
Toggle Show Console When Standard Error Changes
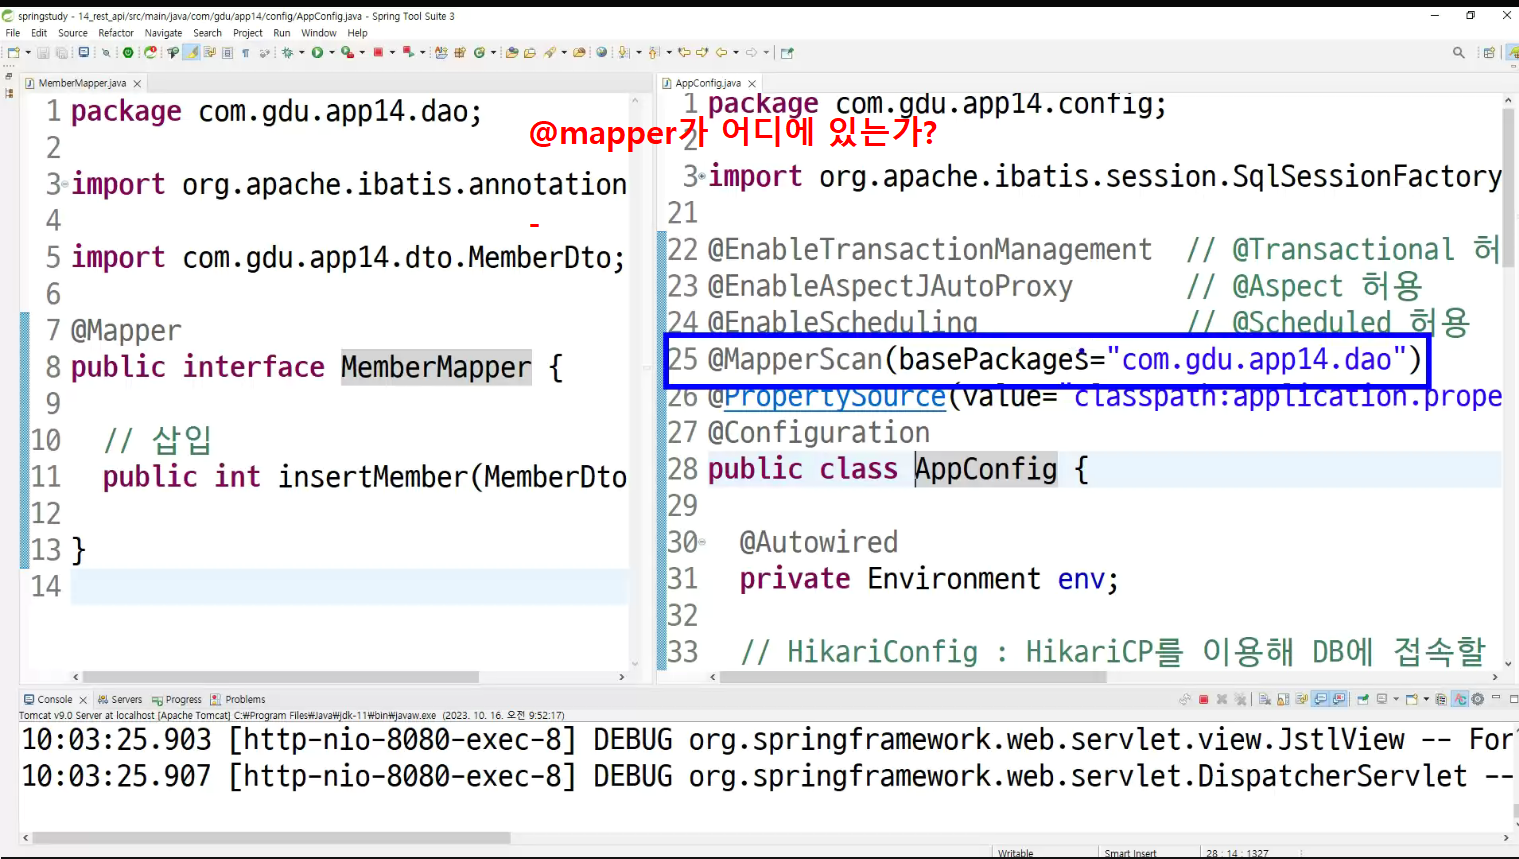[x=1339, y=699]
